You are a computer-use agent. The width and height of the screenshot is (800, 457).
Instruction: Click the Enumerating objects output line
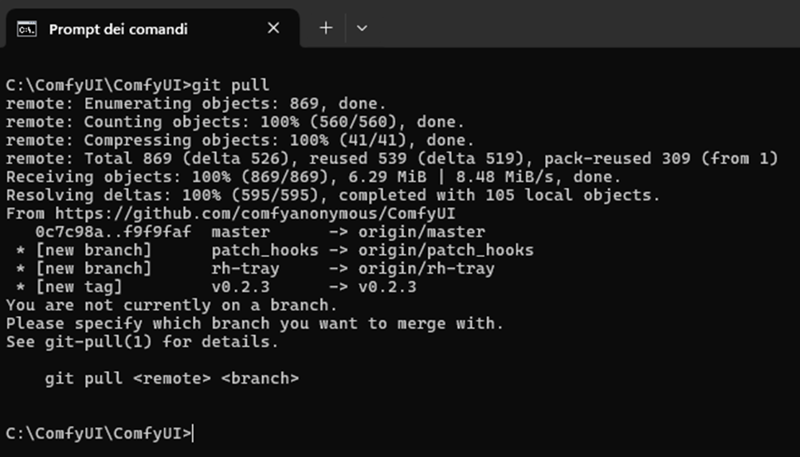[x=196, y=103]
